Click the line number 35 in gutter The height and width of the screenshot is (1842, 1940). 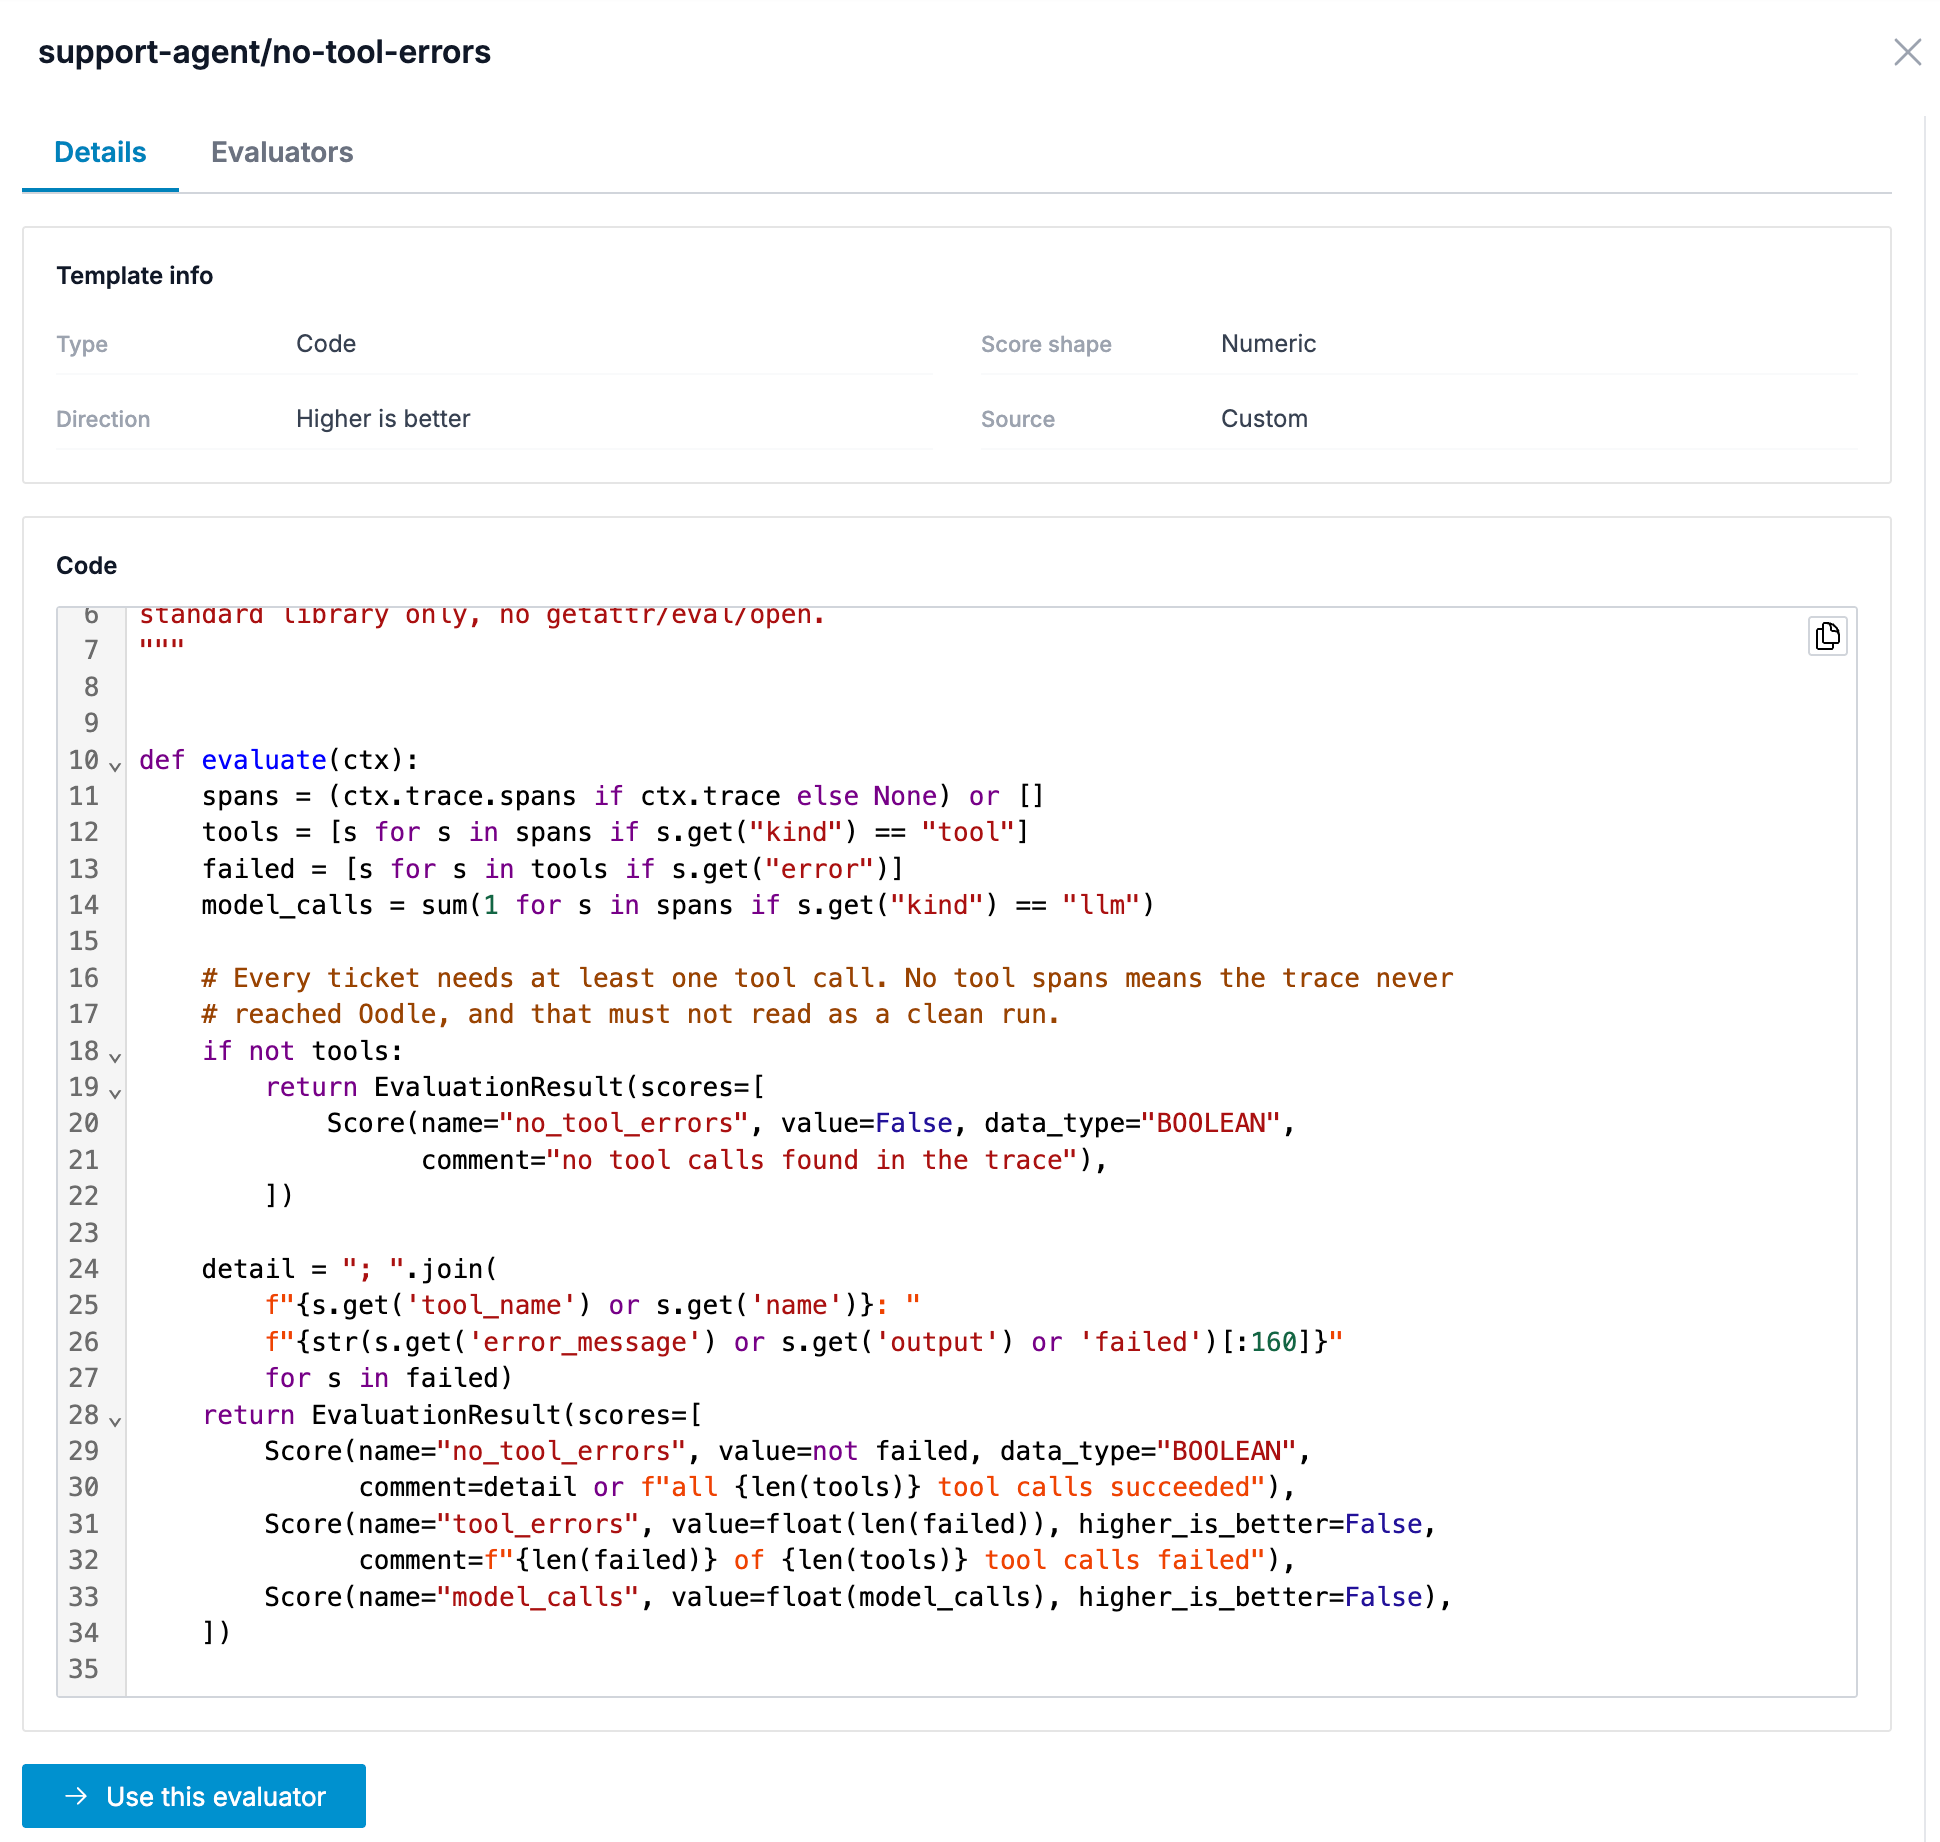84,1669
